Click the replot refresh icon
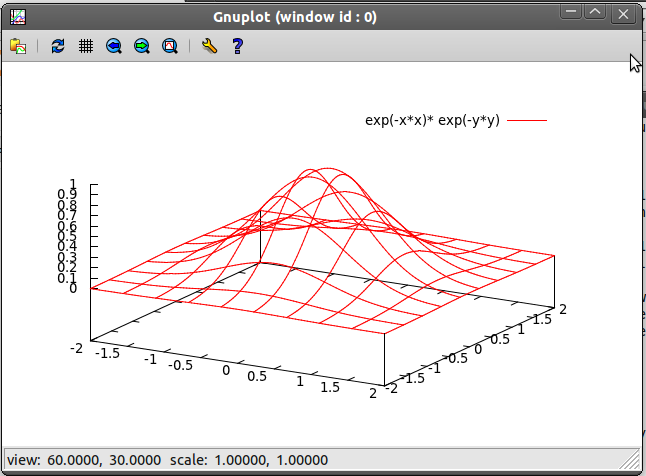This screenshot has width=646, height=476. tap(58, 46)
